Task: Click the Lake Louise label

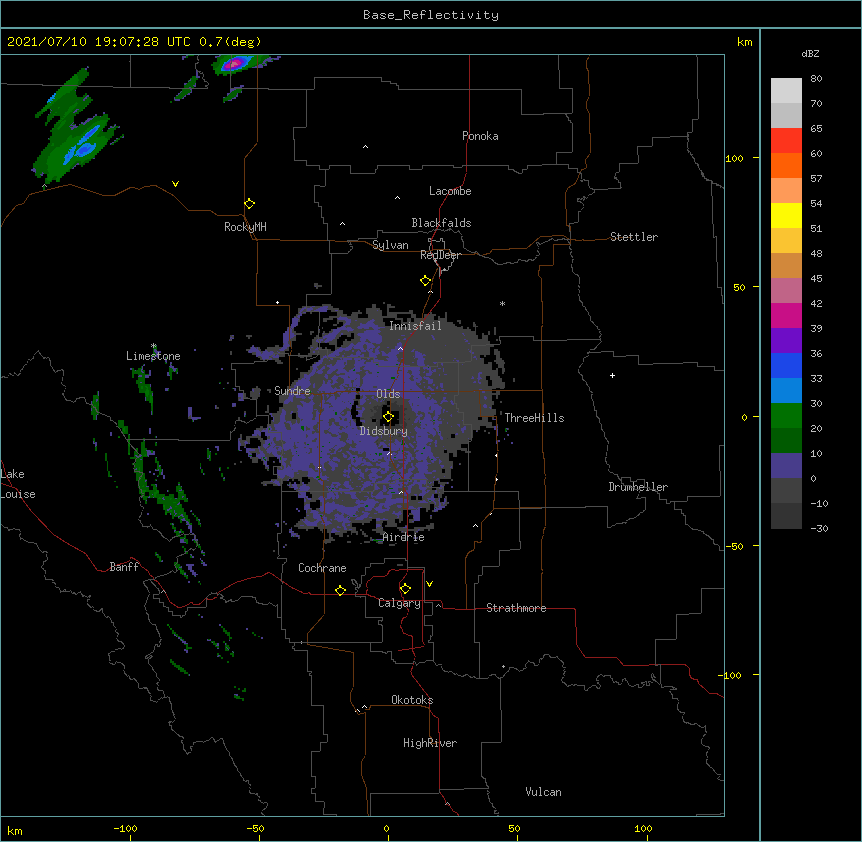Action: [18, 484]
